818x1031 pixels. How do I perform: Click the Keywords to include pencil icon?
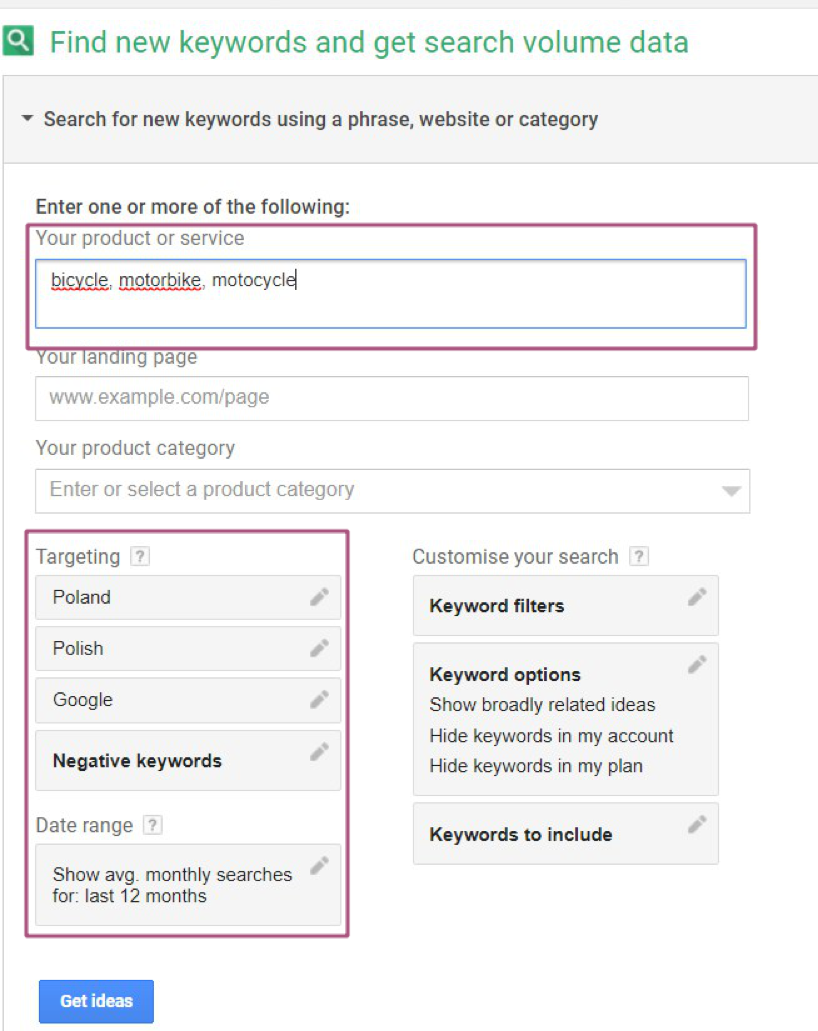697,824
